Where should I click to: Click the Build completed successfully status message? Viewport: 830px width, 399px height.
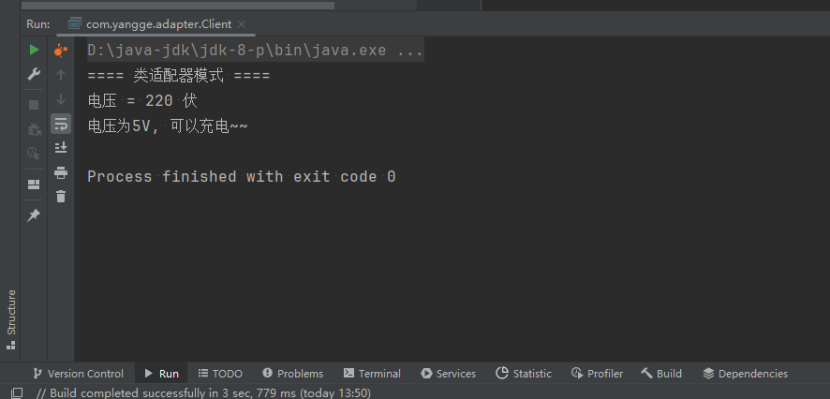[204, 393]
